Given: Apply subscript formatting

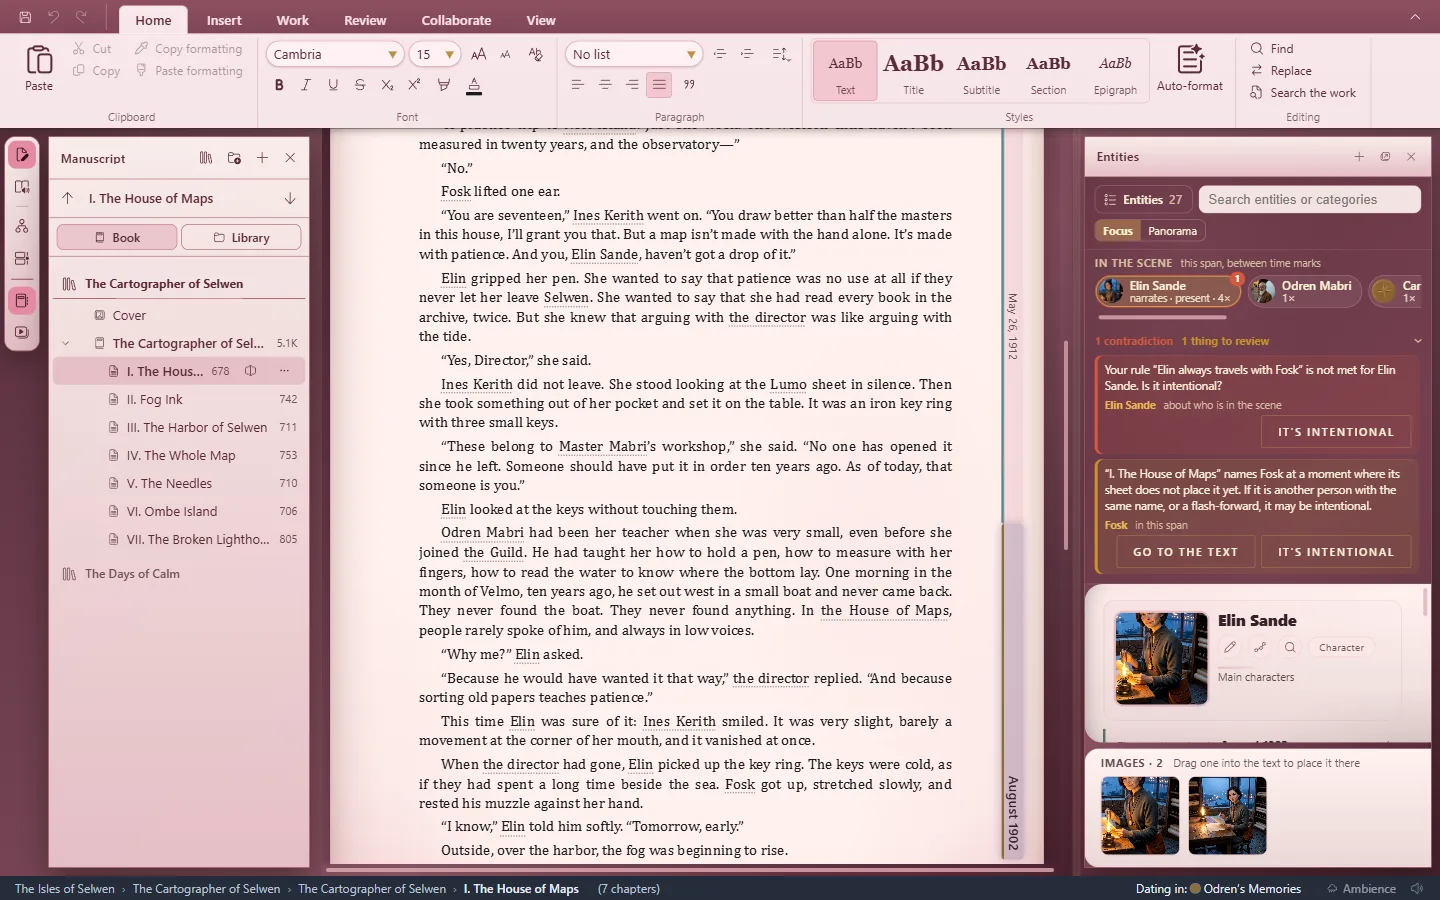Looking at the screenshot, I should point(387,85).
